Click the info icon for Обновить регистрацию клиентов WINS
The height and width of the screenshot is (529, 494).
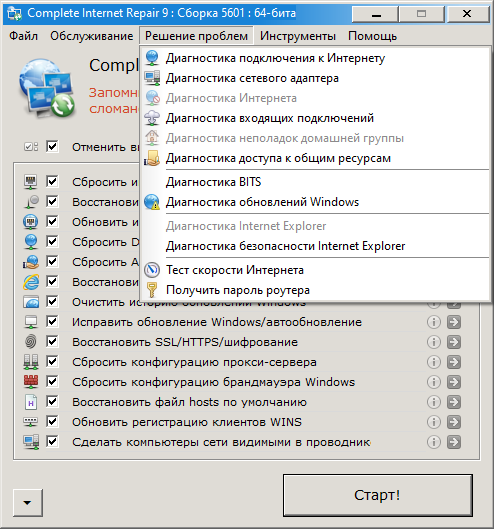434,422
